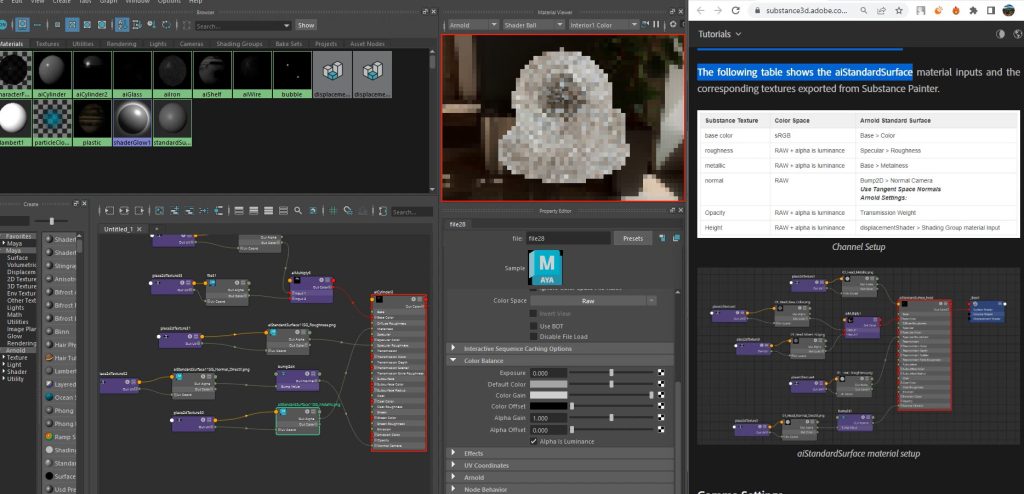Adjust the Exposure slider
This screenshot has width=1024, height=494.
[x=611, y=372]
